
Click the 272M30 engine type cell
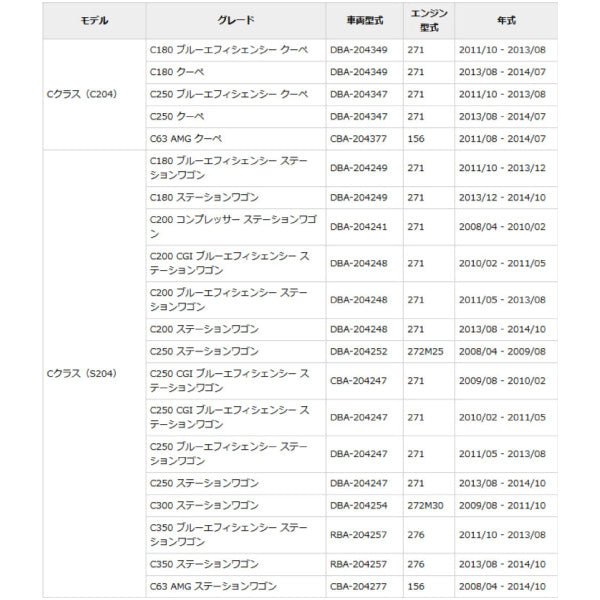[427, 505]
